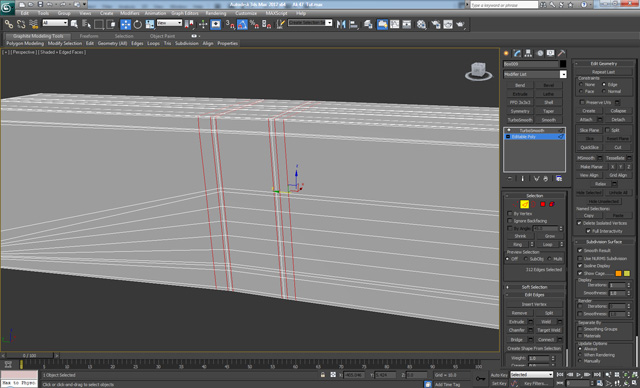Select Element sub-object level icon
640x388 pixels.
[552, 204]
